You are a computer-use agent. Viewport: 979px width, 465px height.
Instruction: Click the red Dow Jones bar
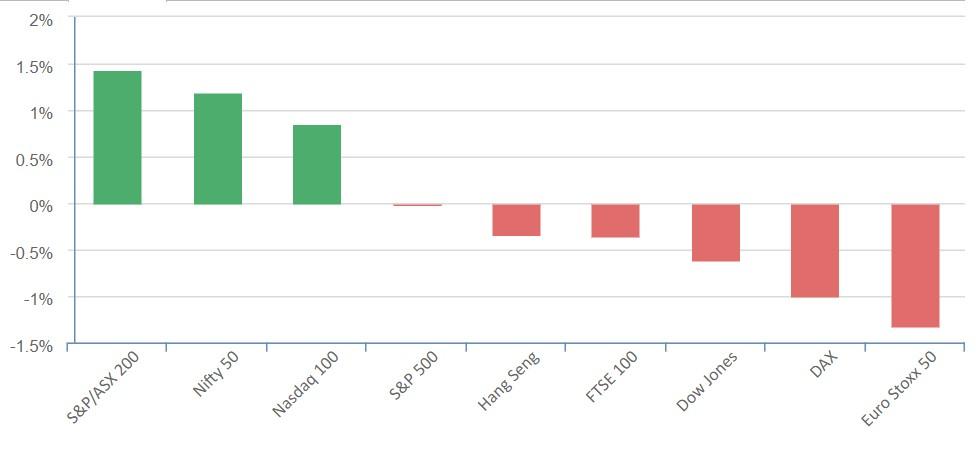pyautogui.click(x=715, y=233)
